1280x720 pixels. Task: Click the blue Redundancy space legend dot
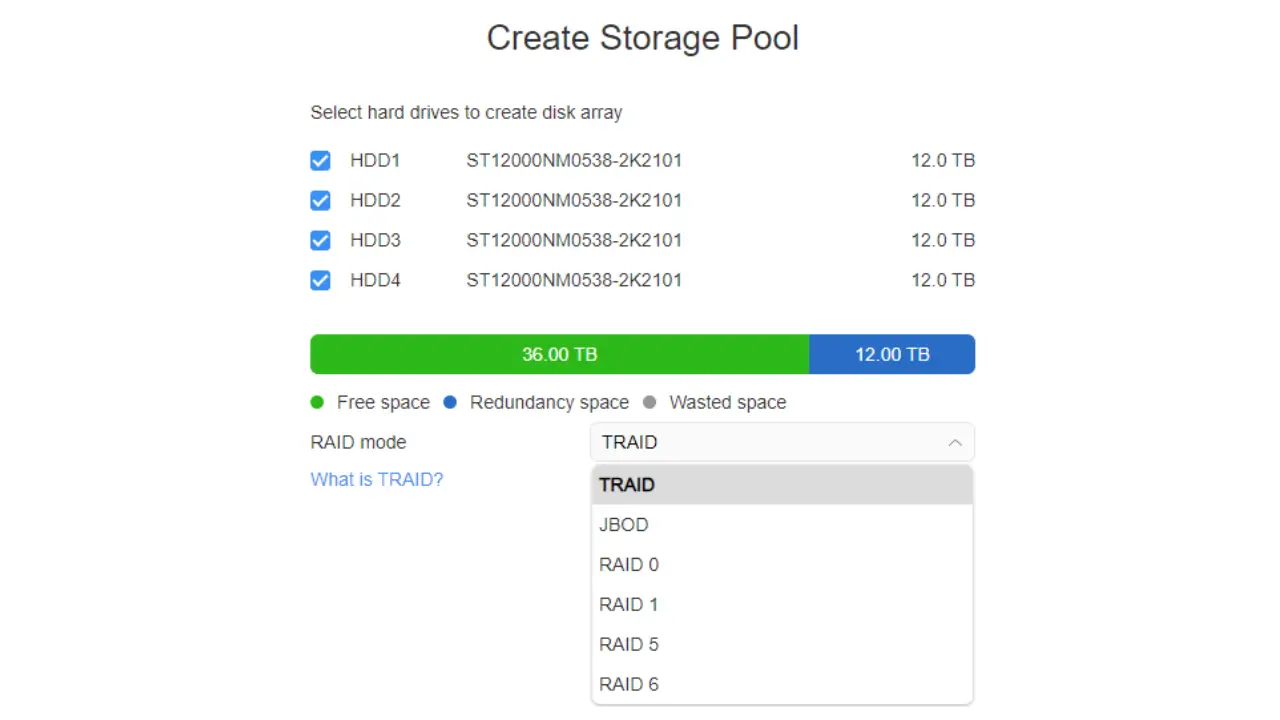tap(450, 403)
